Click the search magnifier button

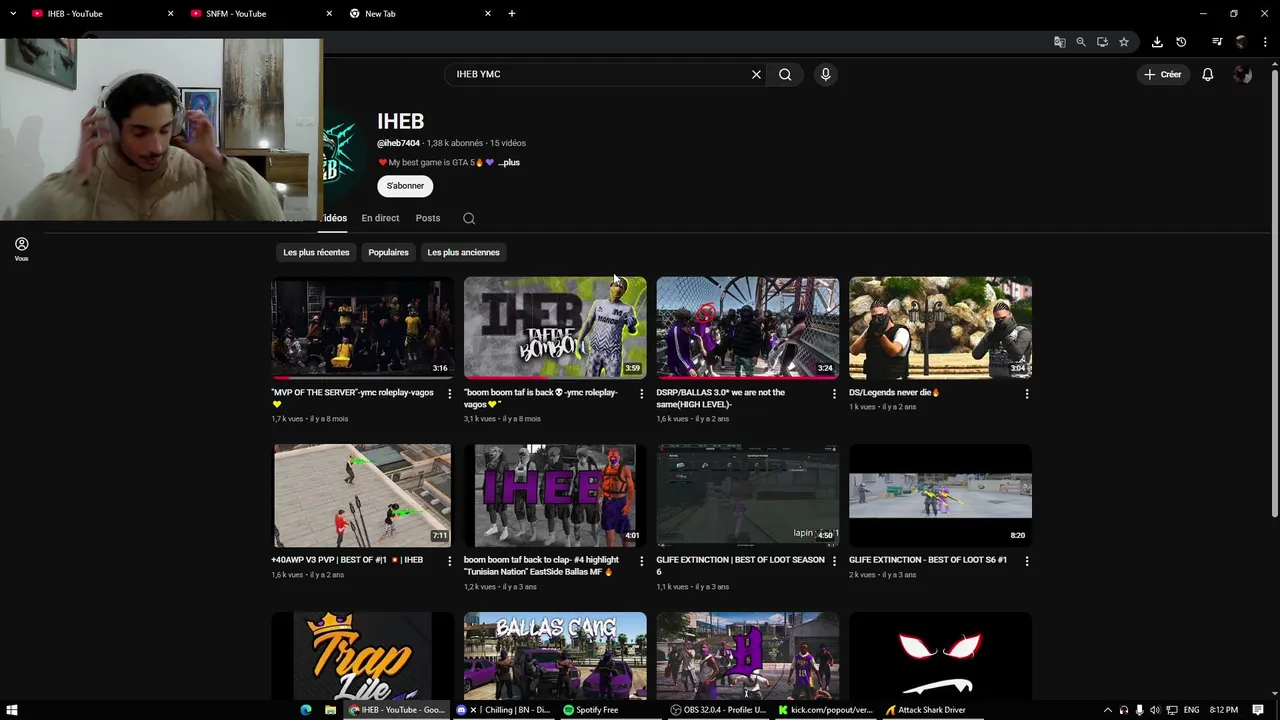pyautogui.click(x=785, y=74)
